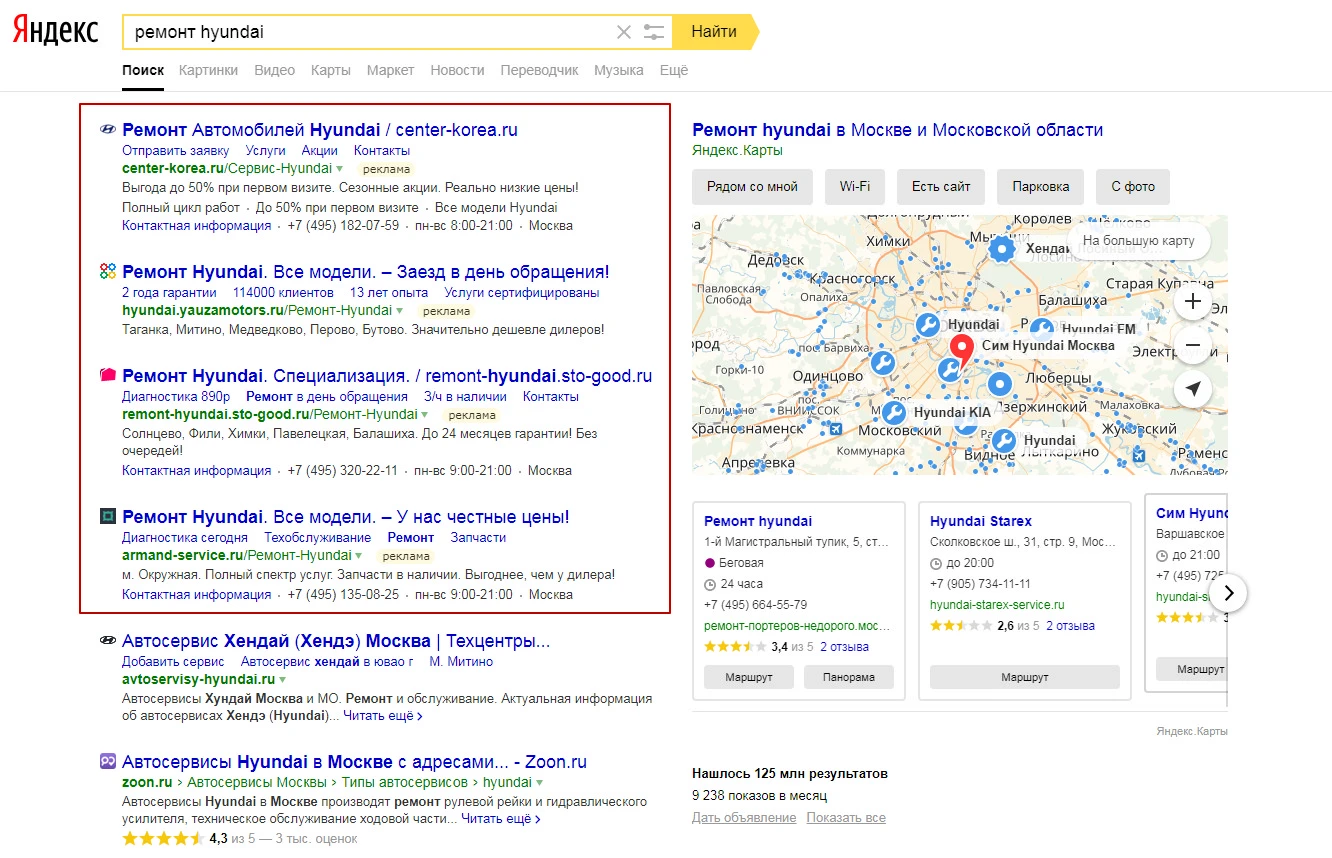This screenshot has height=858, width=1332.
Task: Open the Новости search tab
Action: 457,70
